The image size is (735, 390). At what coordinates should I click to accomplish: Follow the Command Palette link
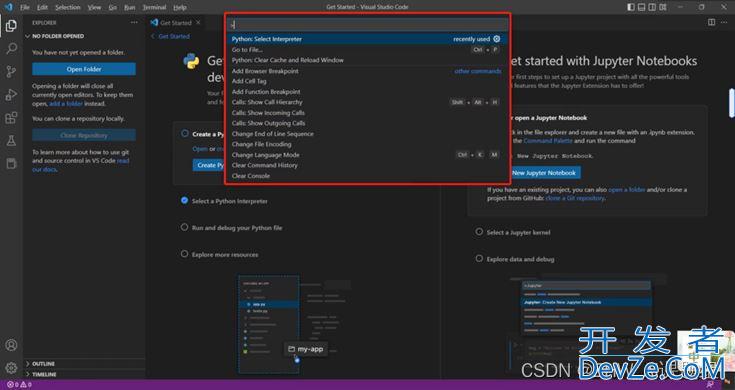[548, 141]
